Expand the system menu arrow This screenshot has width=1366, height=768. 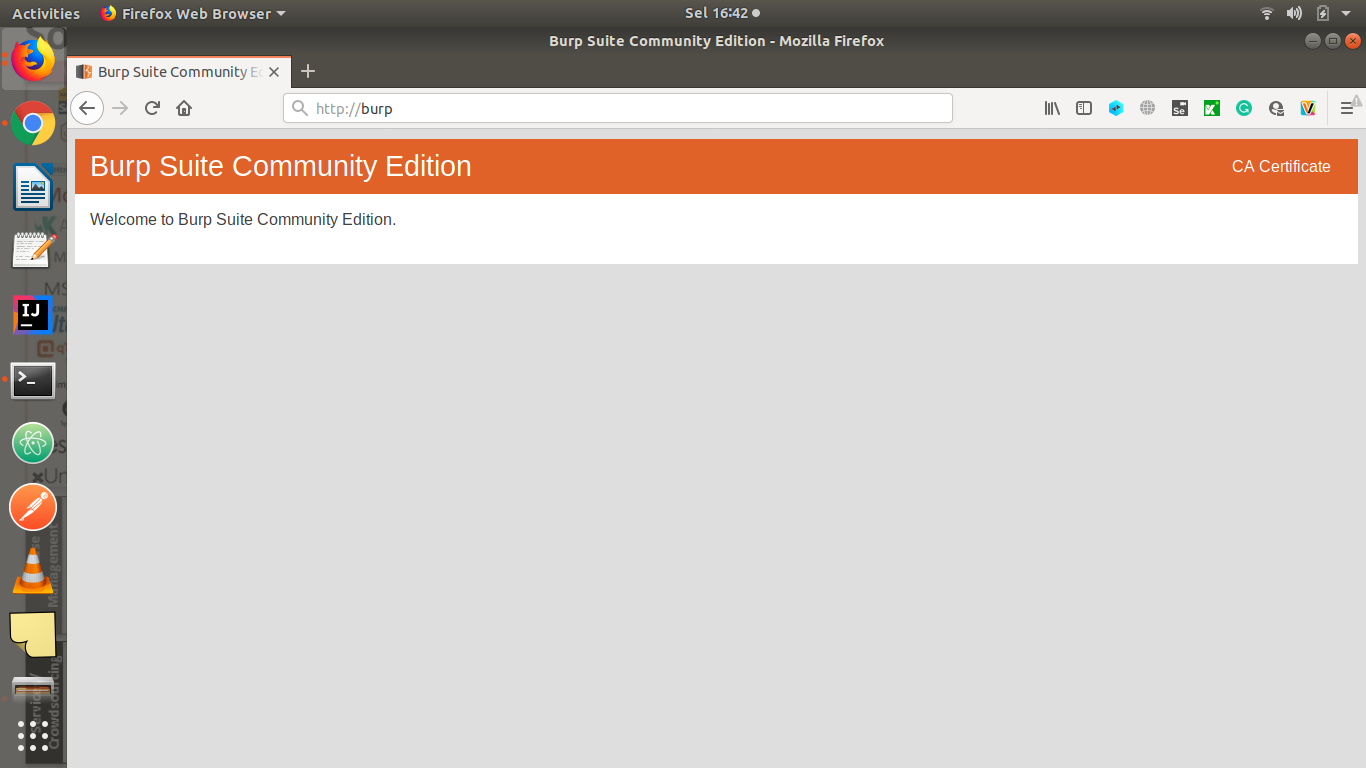(1346, 14)
